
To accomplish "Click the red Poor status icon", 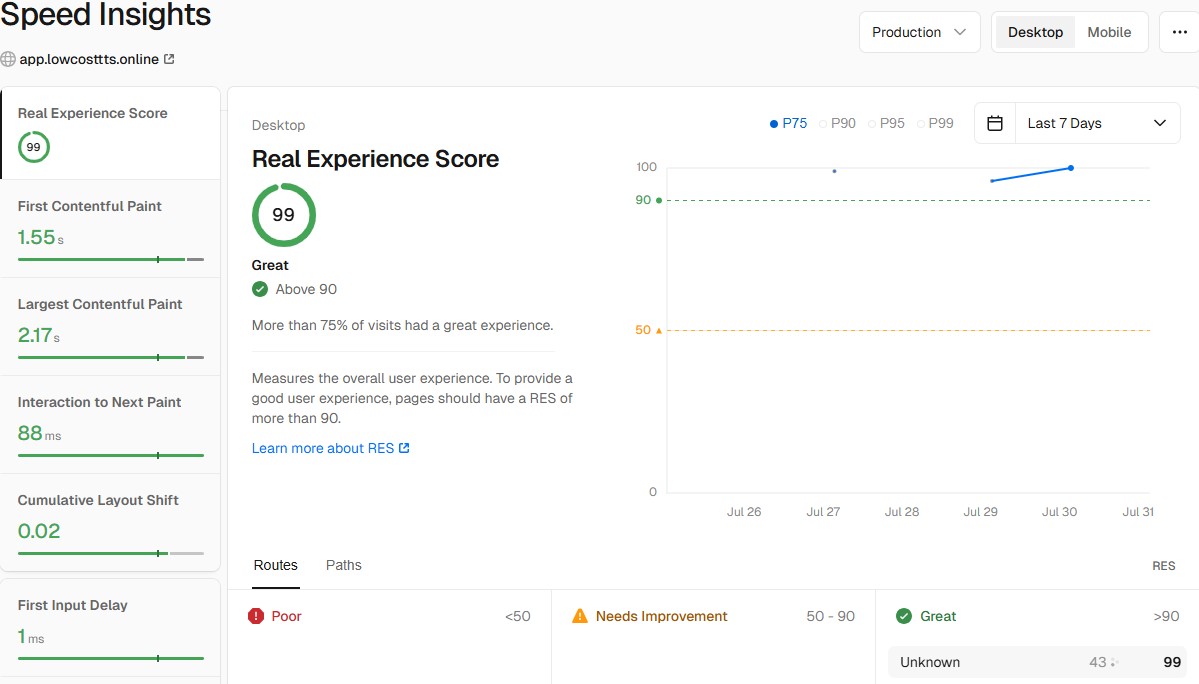I will pos(256,616).
